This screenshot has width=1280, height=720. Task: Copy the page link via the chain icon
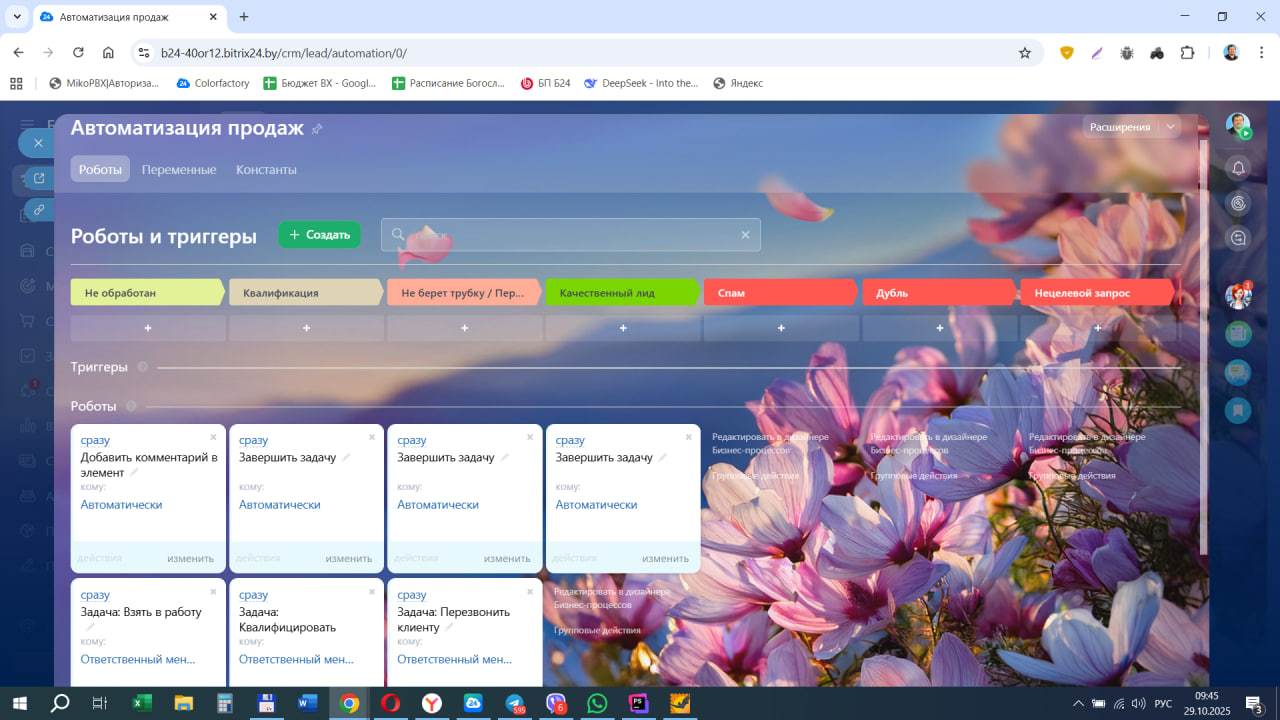[x=39, y=210]
